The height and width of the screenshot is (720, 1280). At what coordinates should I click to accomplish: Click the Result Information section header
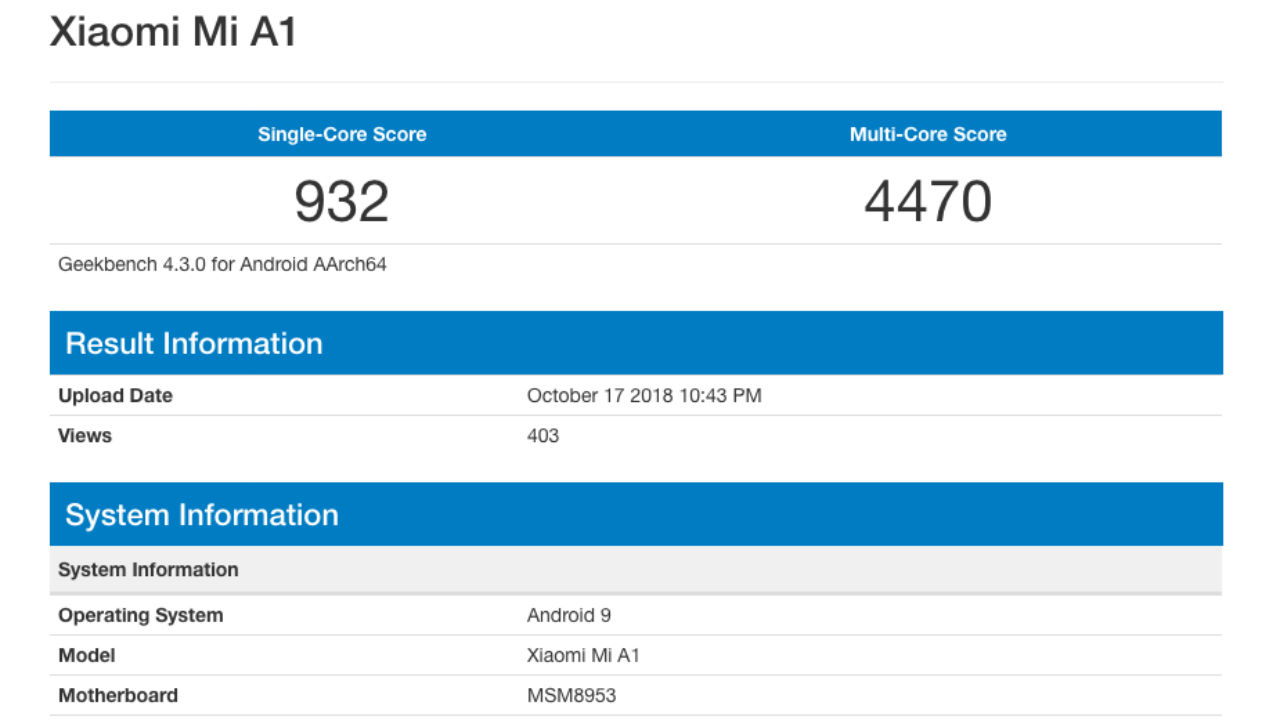[636, 343]
